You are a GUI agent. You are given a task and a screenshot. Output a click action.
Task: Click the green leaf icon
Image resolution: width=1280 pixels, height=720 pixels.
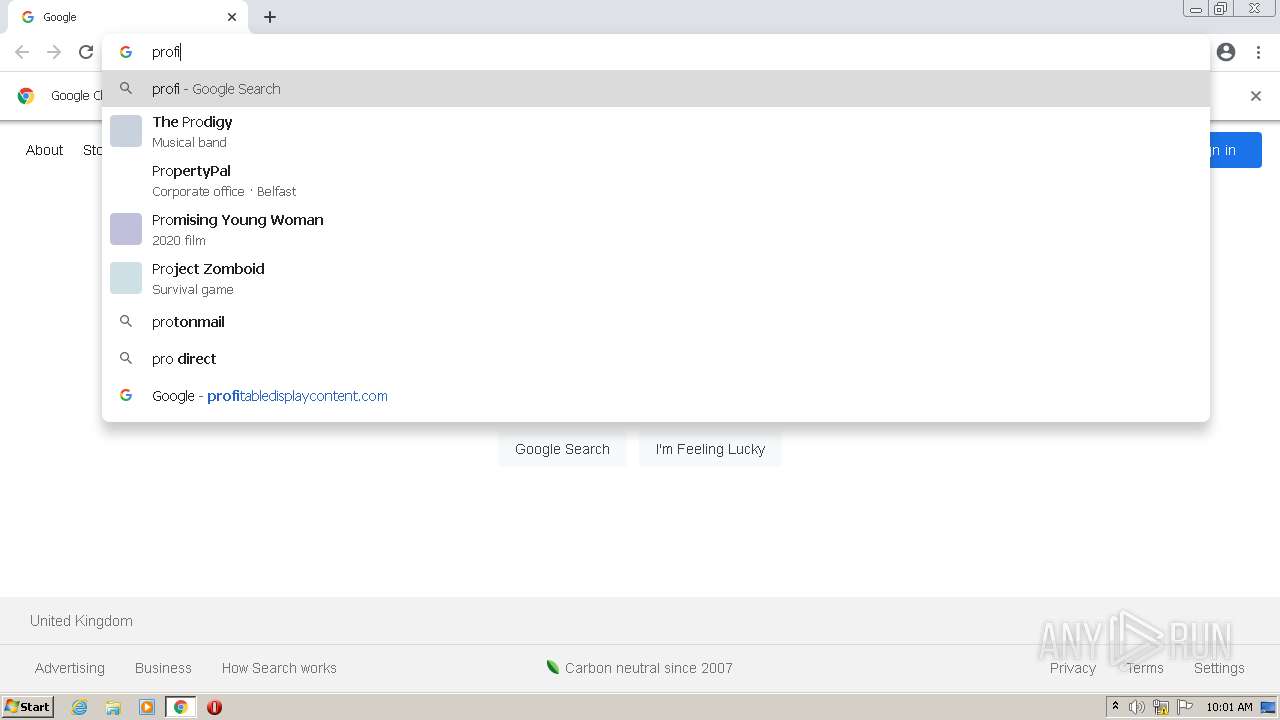coord(553,667)
